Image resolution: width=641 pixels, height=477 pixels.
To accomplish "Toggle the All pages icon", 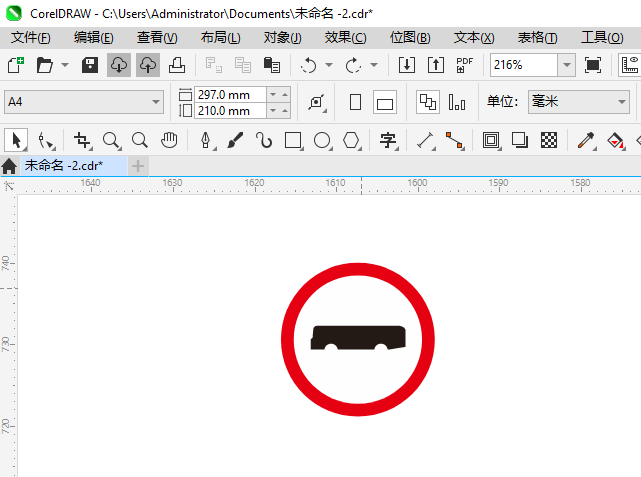I will (x=428, y=102).
